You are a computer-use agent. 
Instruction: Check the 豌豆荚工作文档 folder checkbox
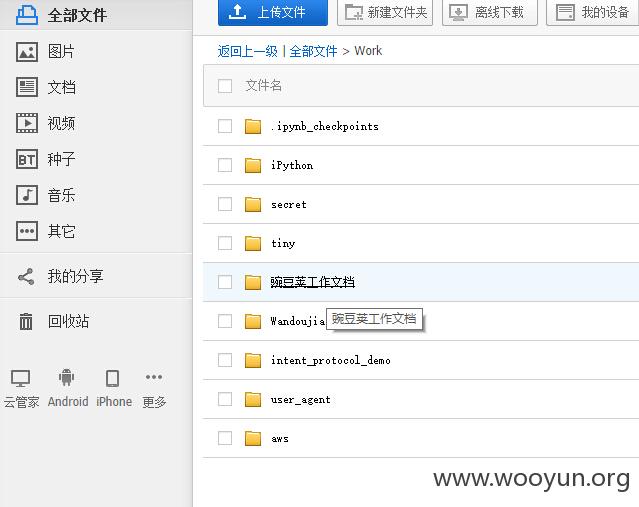(x=225, y=282)
